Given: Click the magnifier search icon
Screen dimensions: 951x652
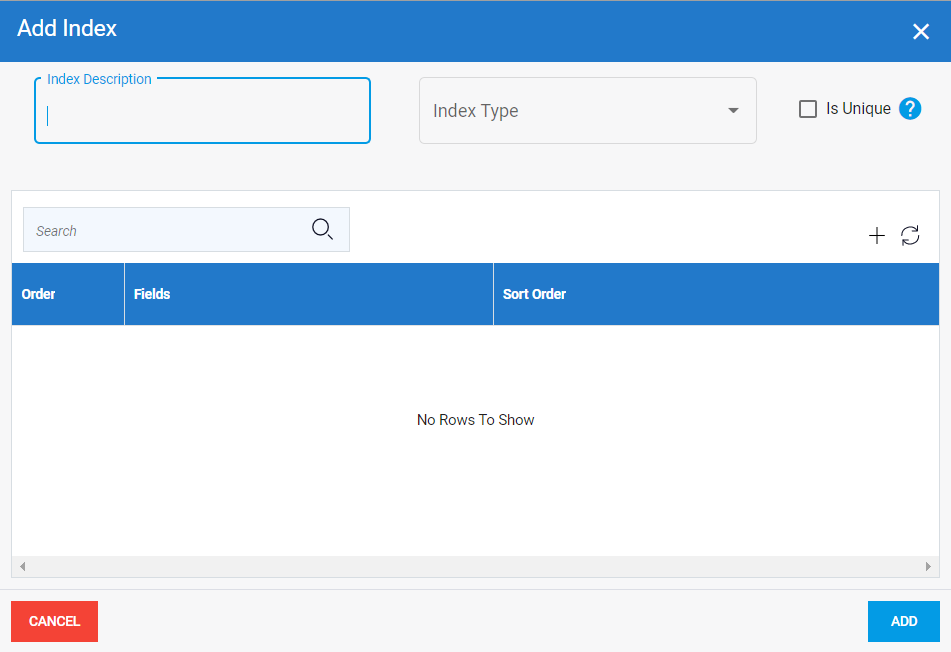Looking at the screenshot, I should (x=322, y=230).
